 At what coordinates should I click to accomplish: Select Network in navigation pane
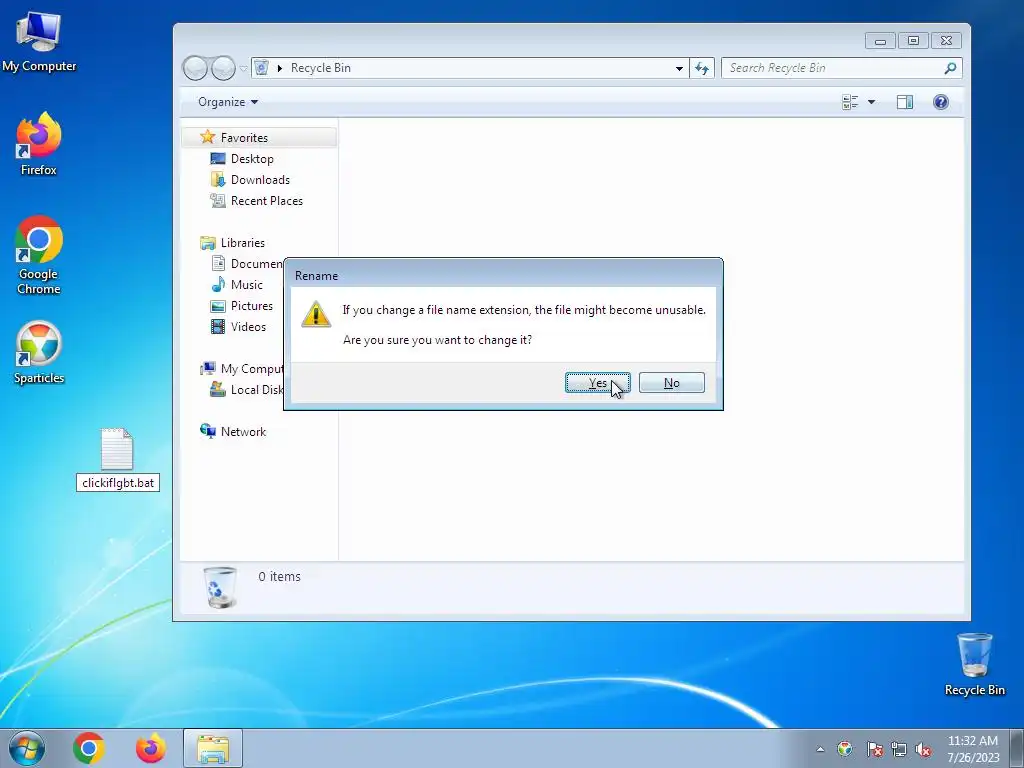tap(243, 432)
